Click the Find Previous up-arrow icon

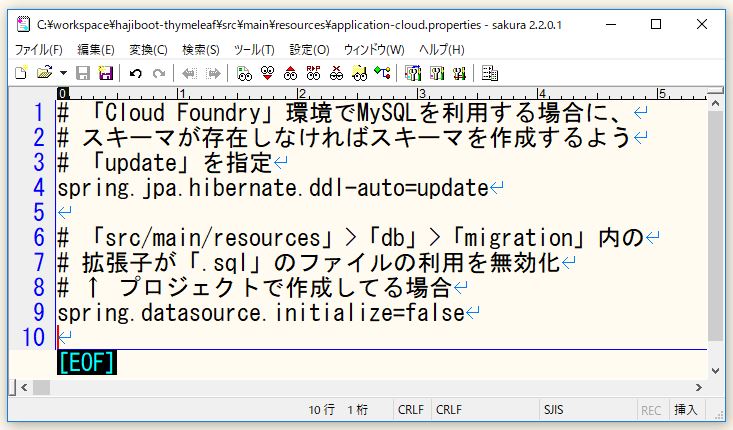[x=290, y=73]
